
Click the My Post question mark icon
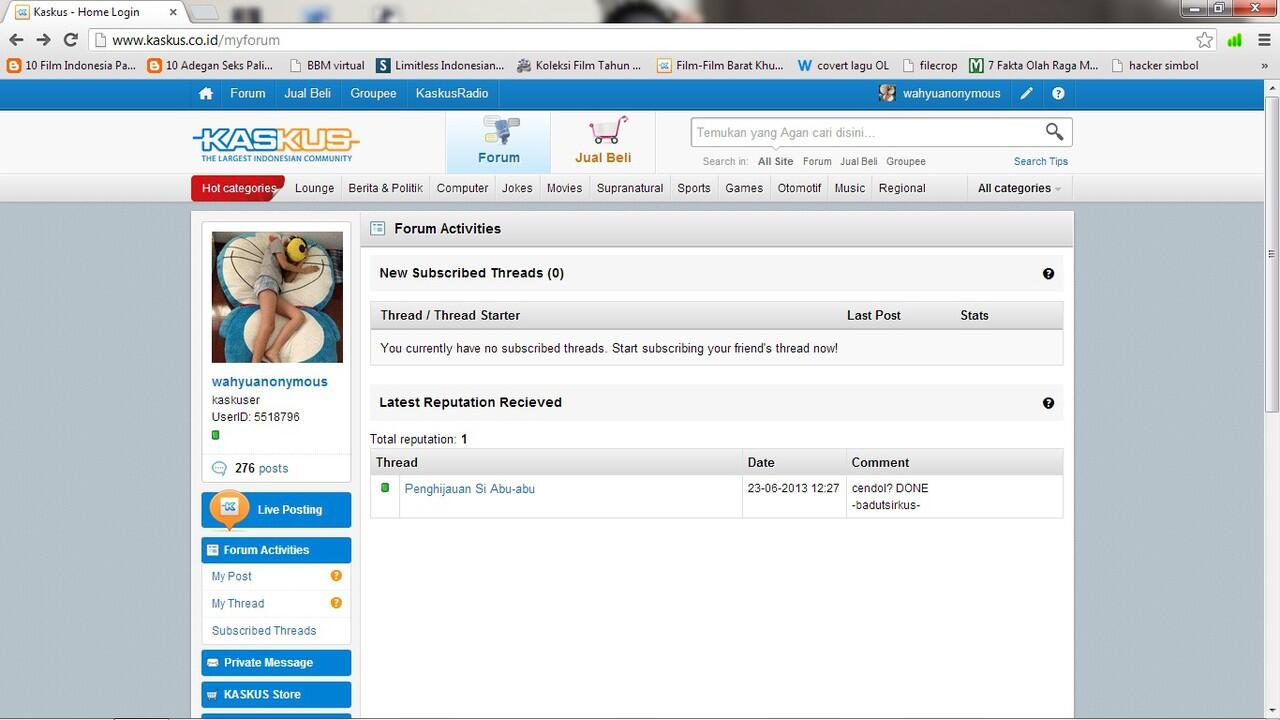pyautogui.click(x=336, y=576)
